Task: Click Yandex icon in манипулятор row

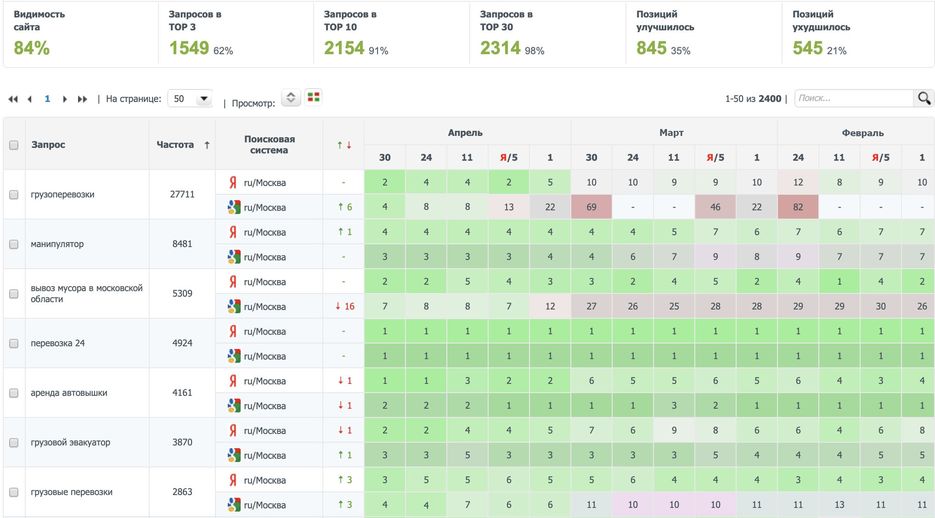Action: pyautogui.click(x=233, y=232)
